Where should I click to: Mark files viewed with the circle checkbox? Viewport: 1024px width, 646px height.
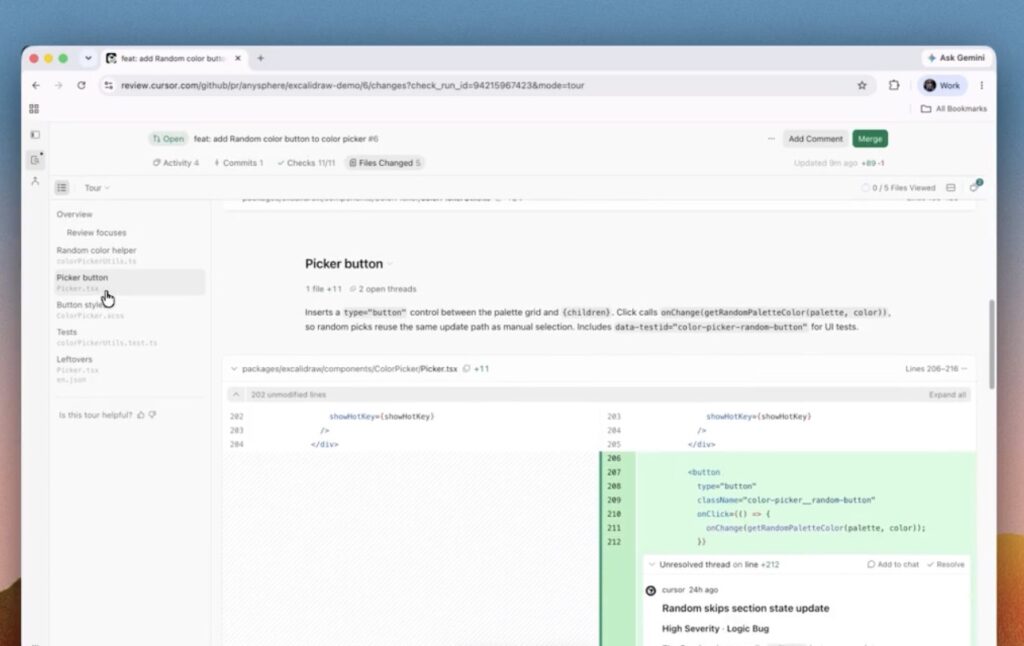[x=865, y=187]
